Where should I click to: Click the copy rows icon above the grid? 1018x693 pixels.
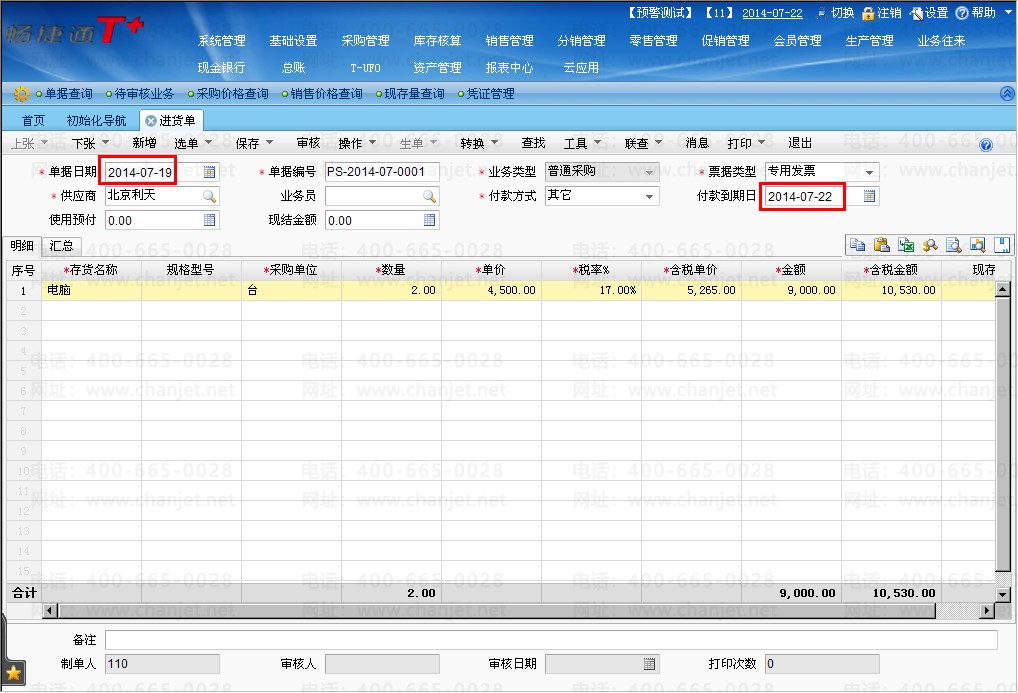(857, 245)
